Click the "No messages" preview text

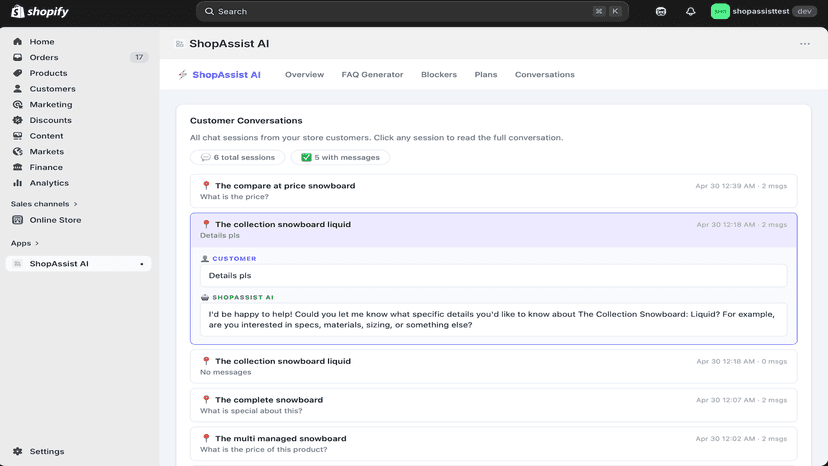225,372
